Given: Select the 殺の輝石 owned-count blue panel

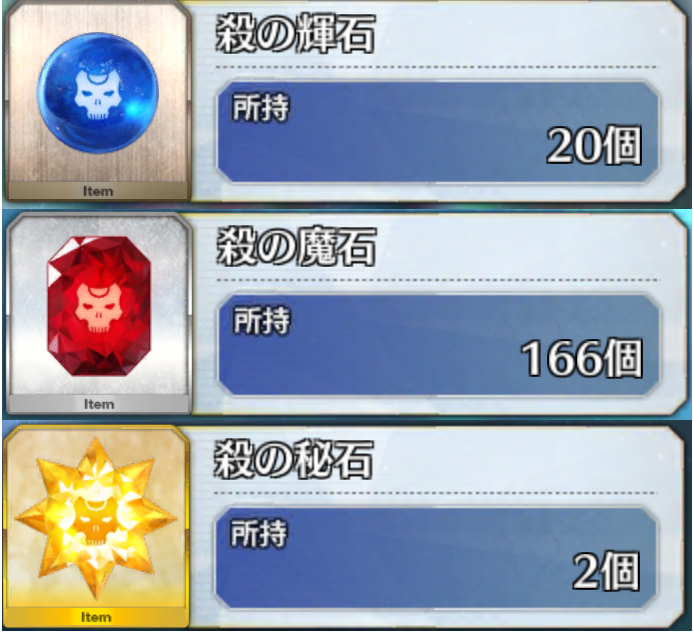Looking at the screenshot, I should [x=438, y=132].
